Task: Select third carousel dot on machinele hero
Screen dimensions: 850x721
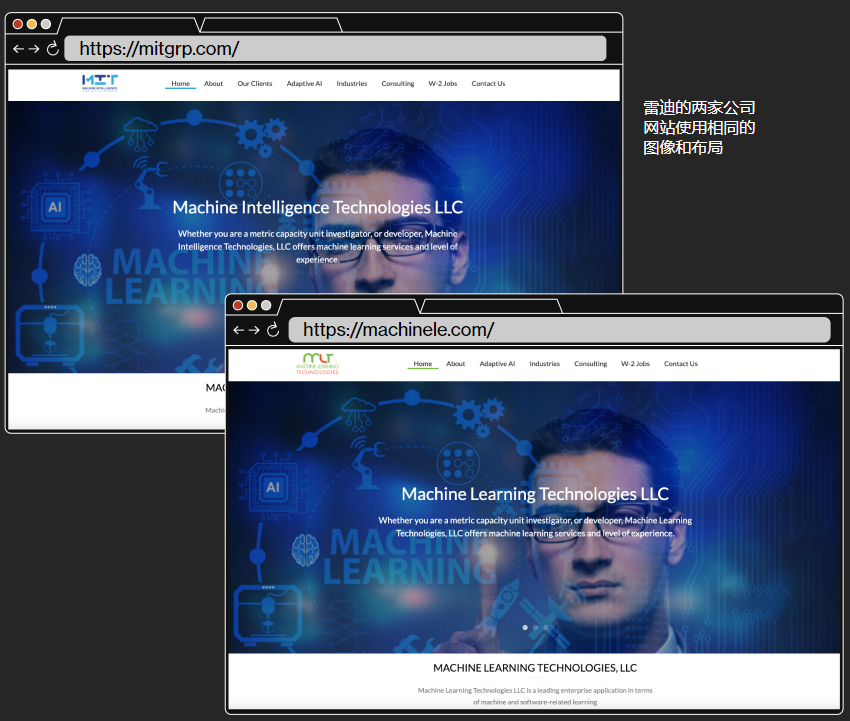Action: (x=545, y=627)
